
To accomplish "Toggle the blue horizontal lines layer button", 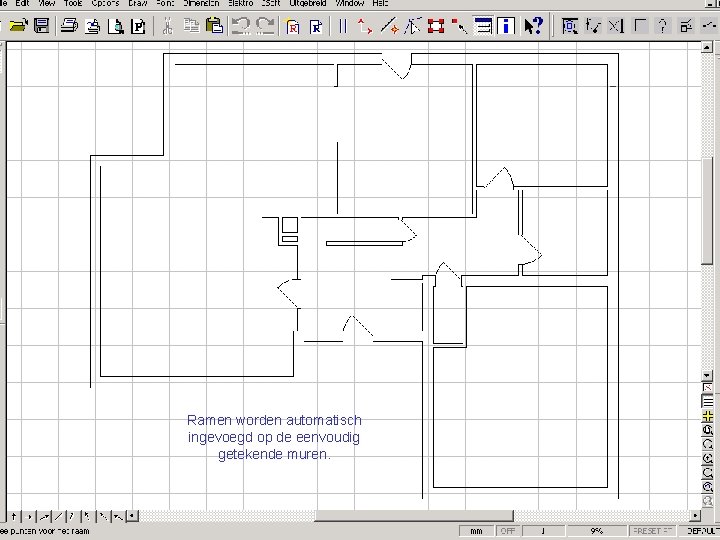I will pyautogui.click(x=483, y=26).
